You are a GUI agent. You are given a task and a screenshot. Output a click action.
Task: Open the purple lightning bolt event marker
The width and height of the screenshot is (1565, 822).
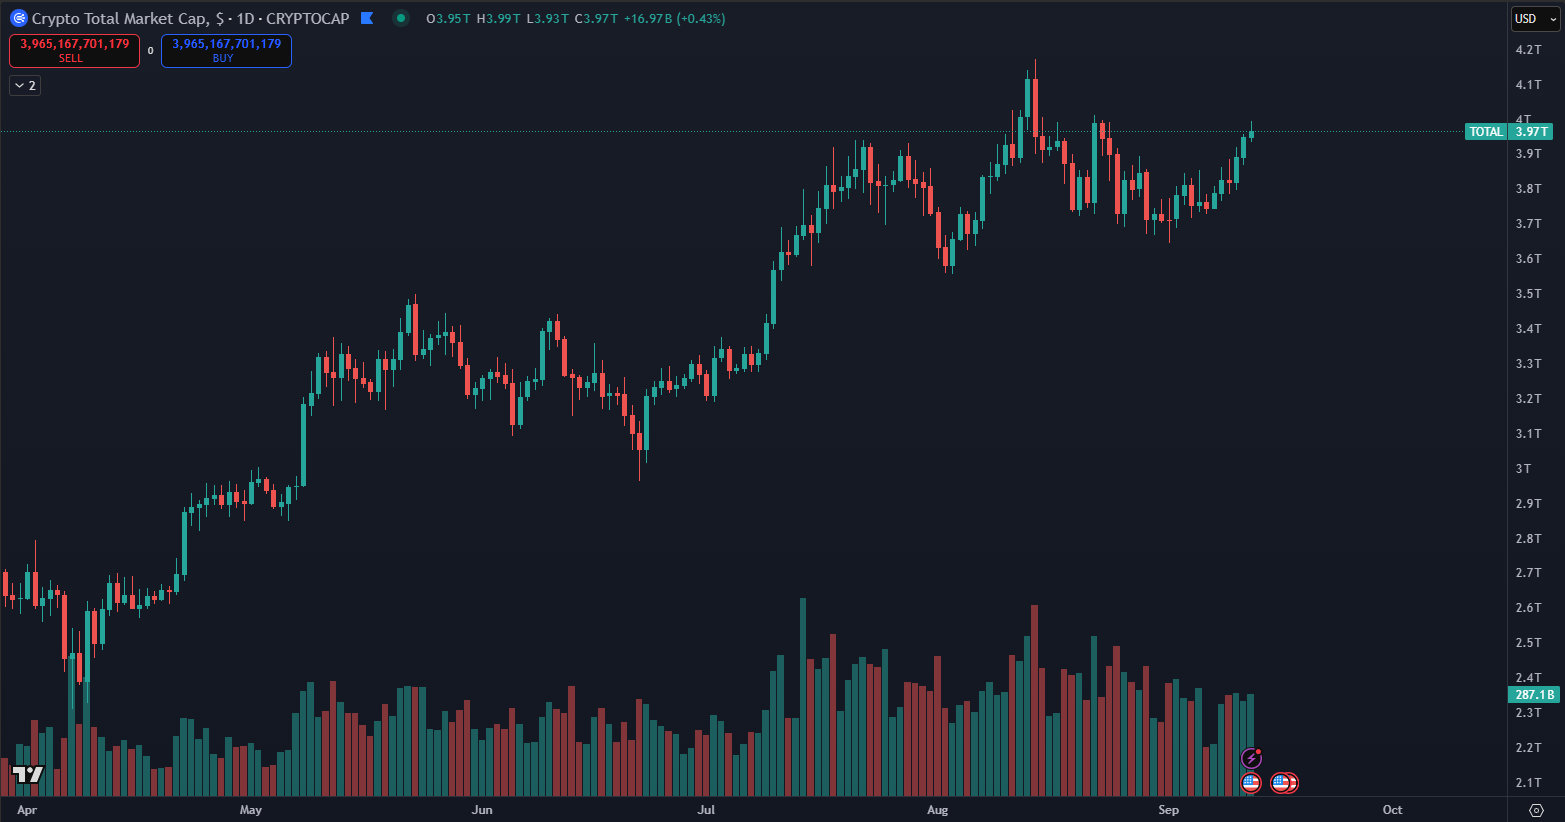1251,758
